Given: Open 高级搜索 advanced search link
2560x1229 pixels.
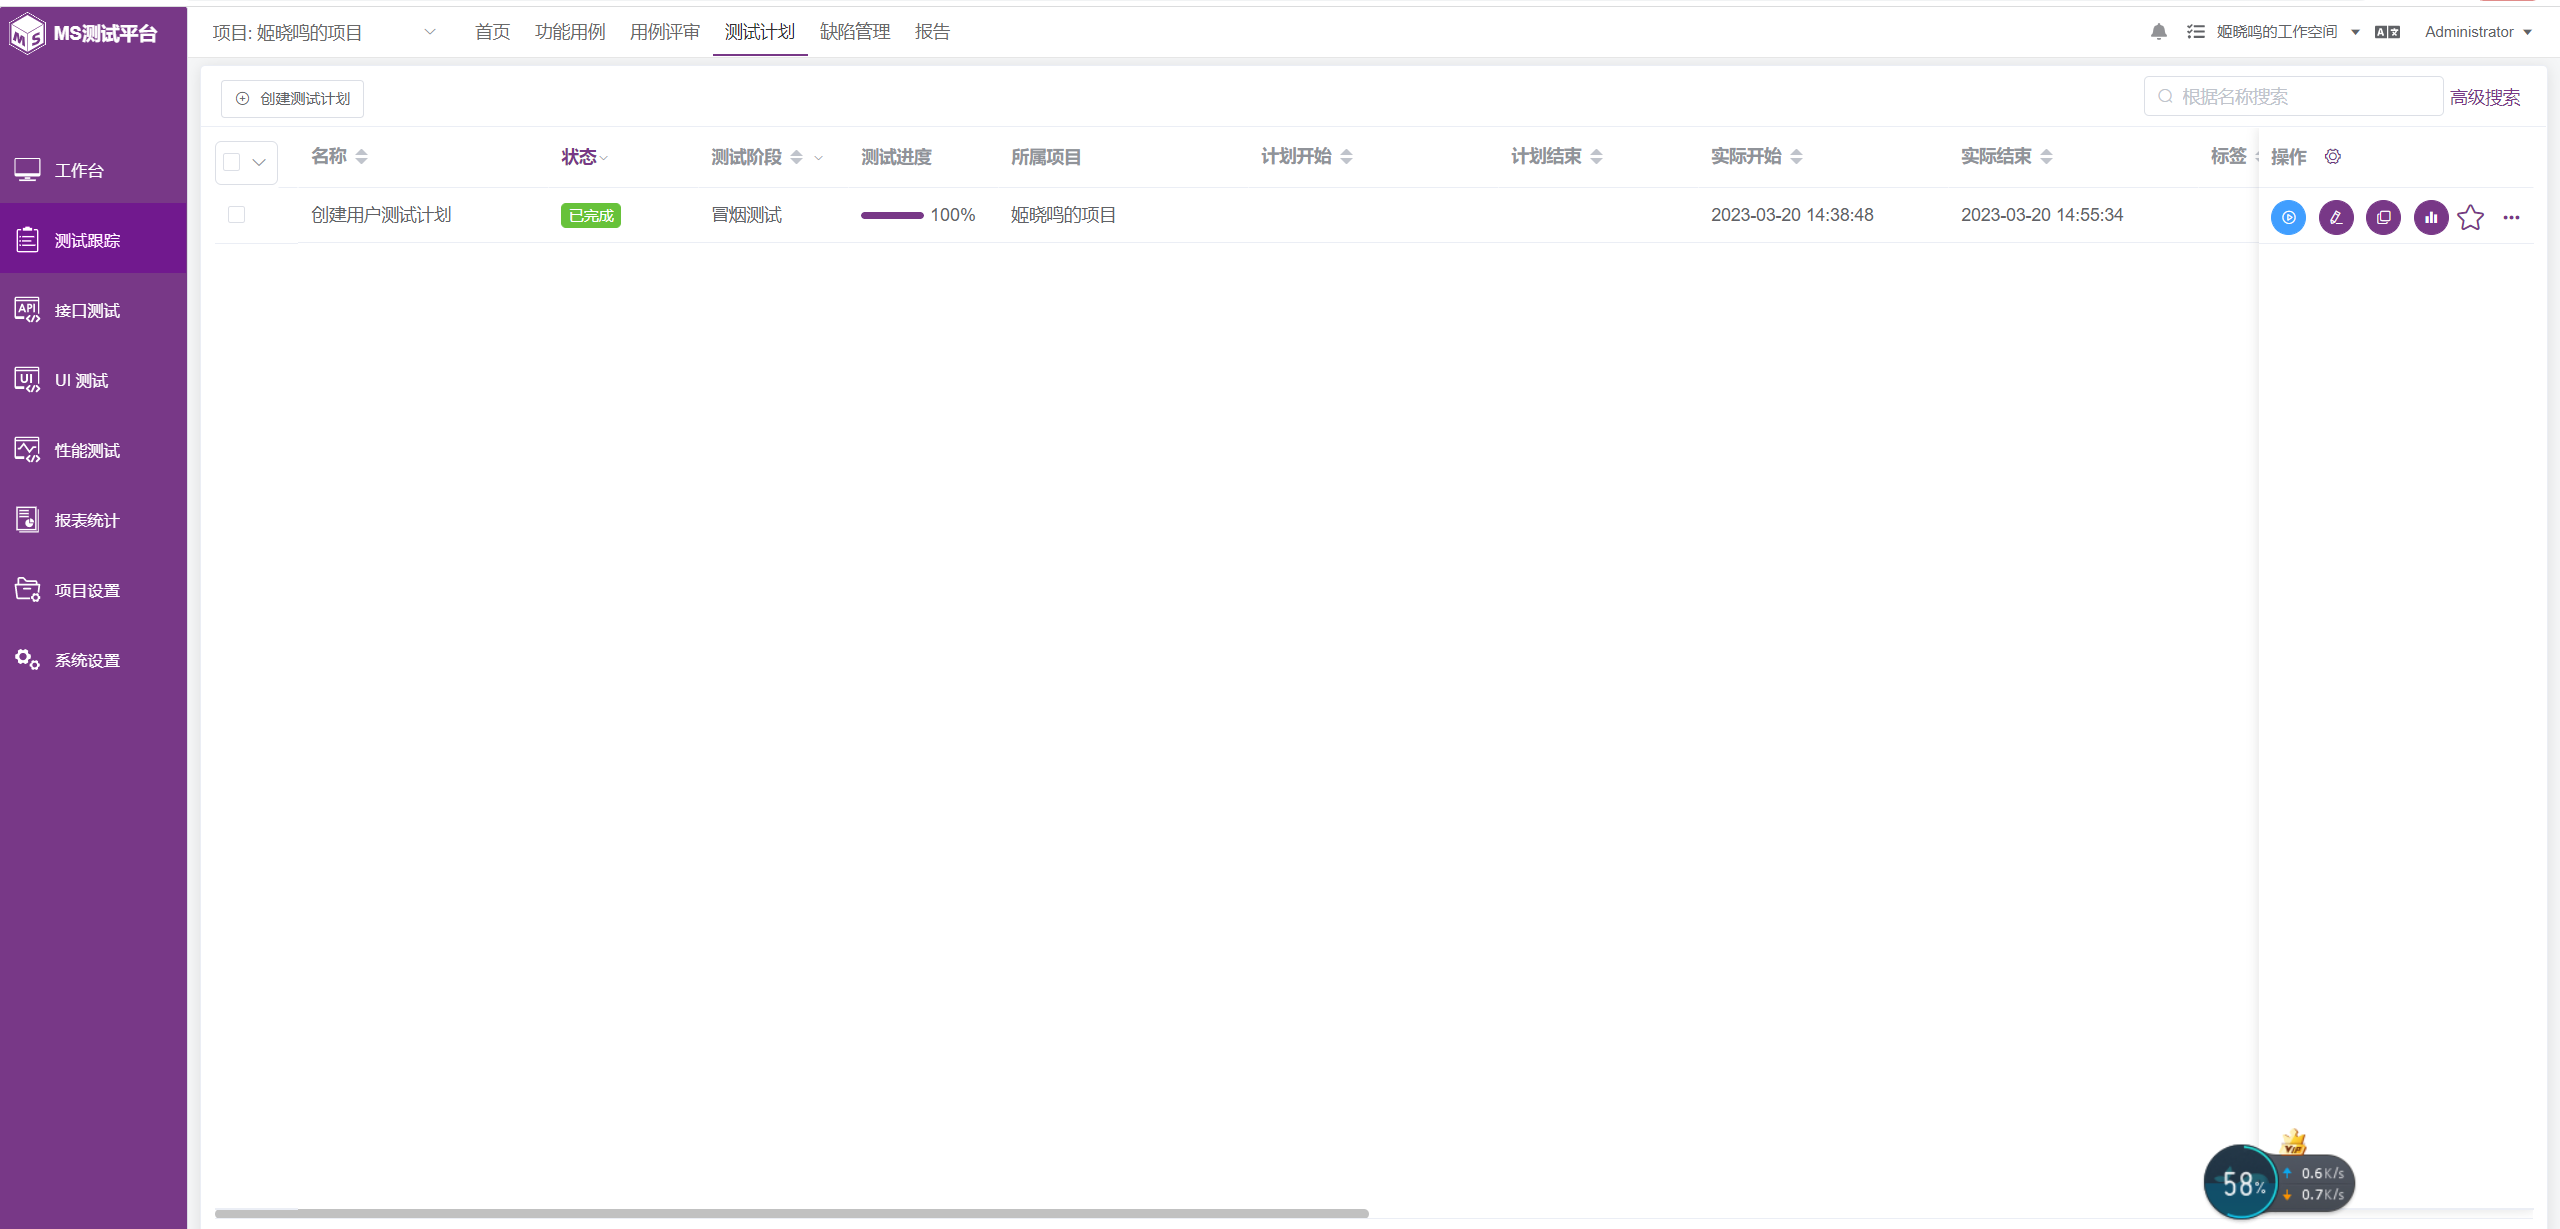Looking at the screenshot, I should coord(2485,96).
